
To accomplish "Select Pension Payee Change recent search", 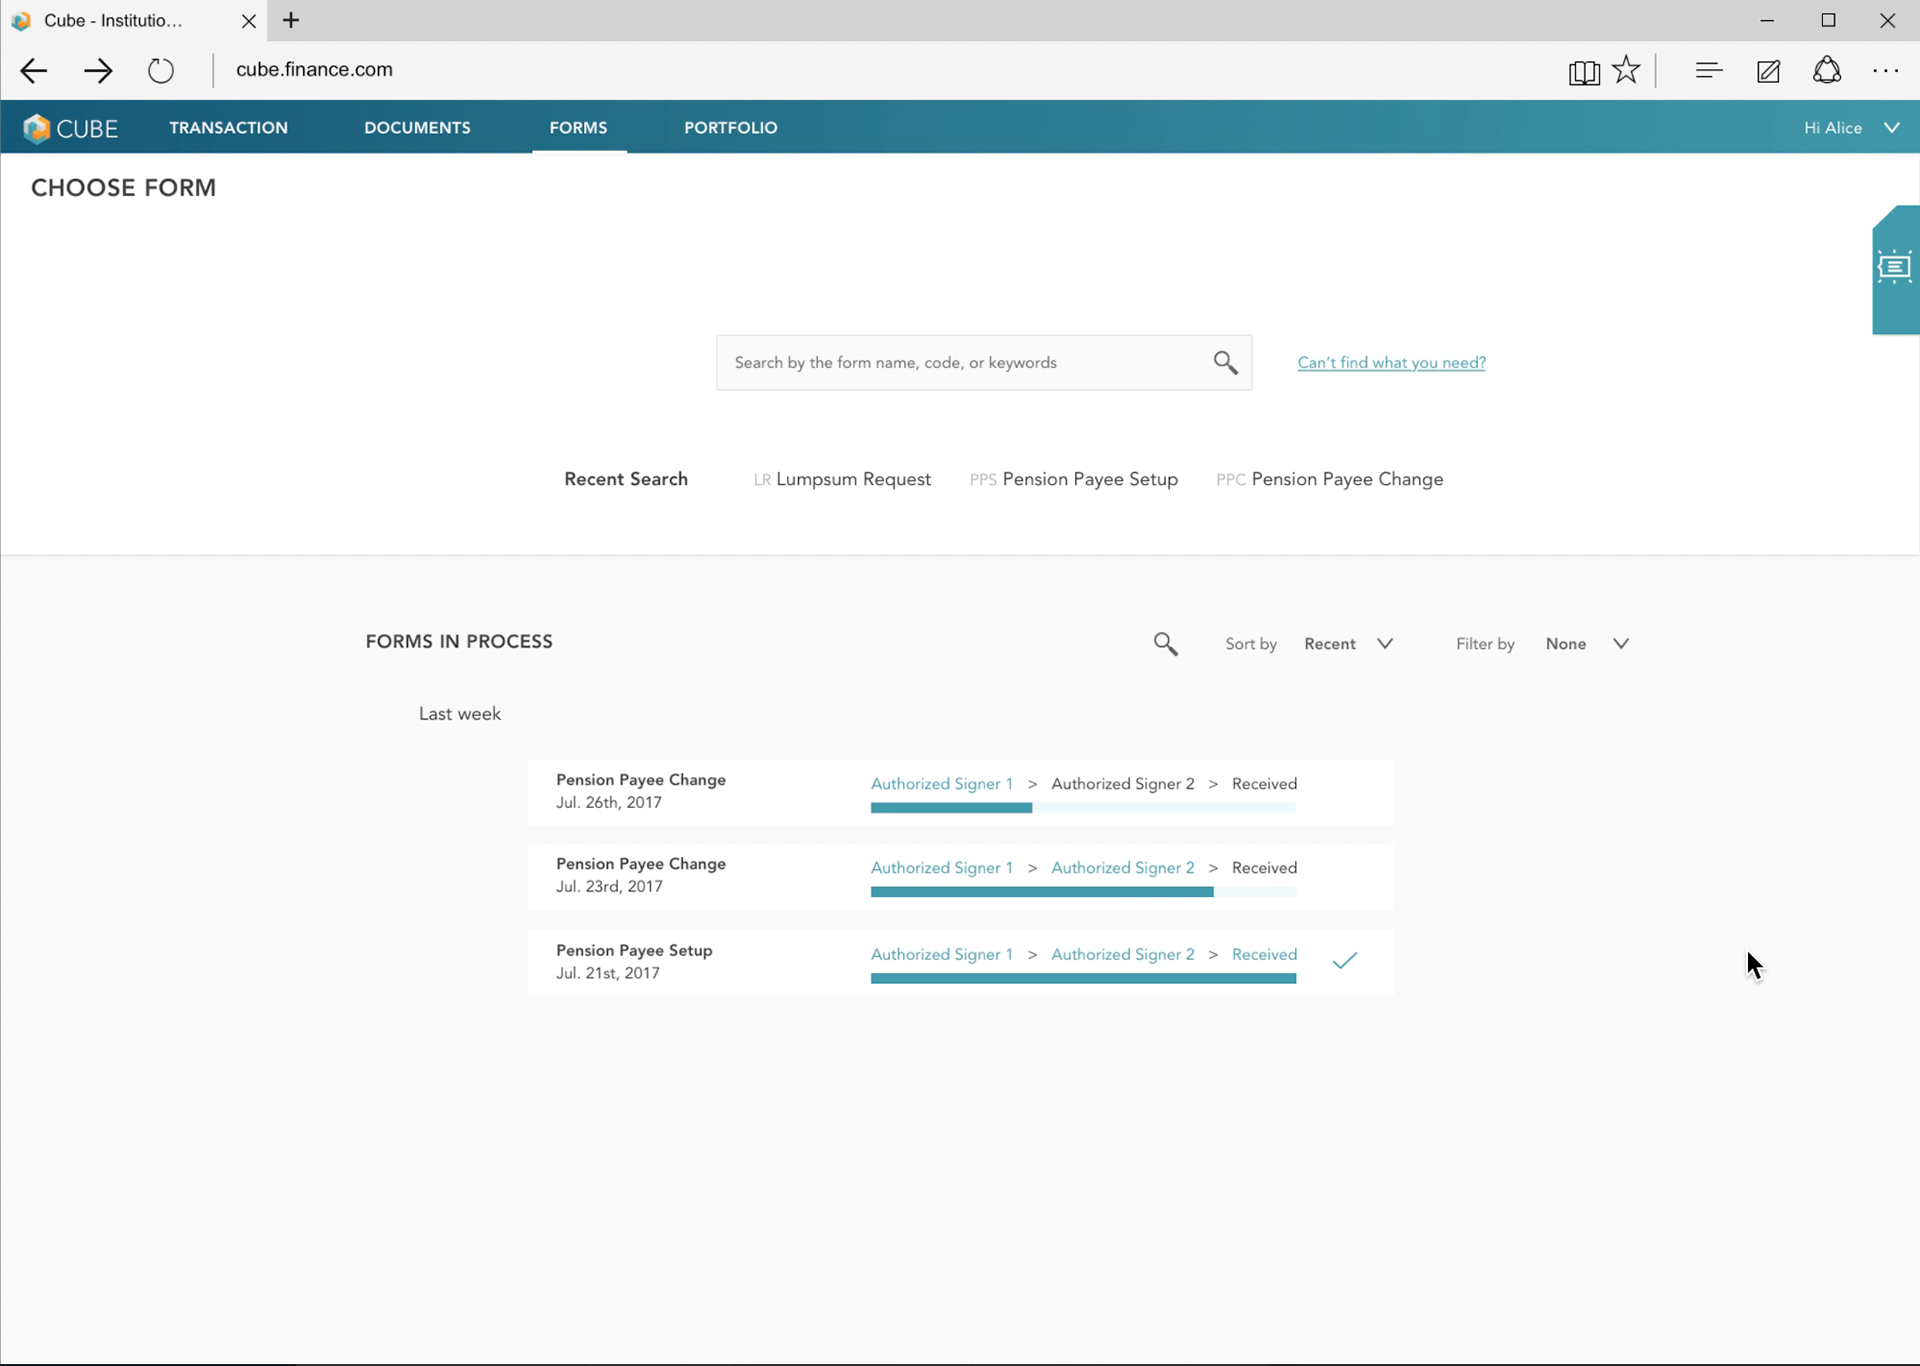I will pyautogui.click(x=1330, y=479).
